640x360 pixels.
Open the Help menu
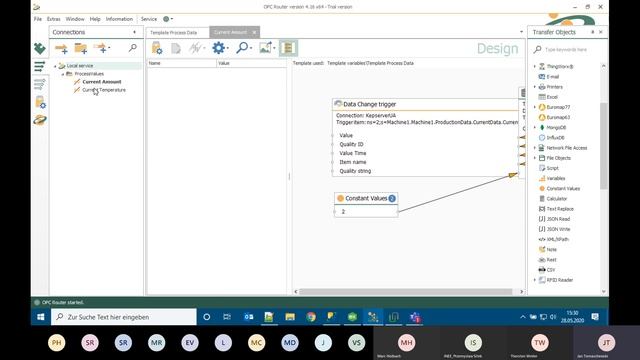95,19
